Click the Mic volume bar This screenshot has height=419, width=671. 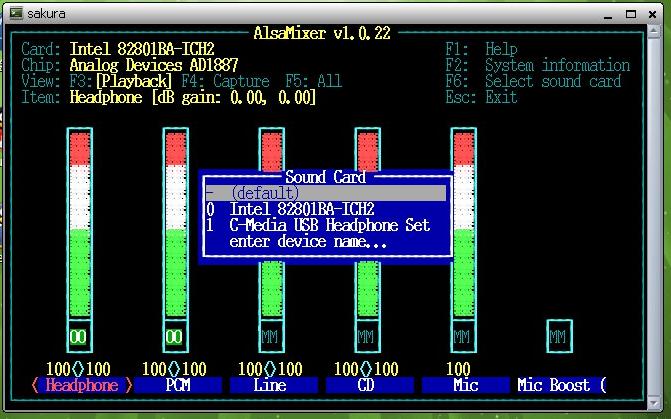point(463,224)
